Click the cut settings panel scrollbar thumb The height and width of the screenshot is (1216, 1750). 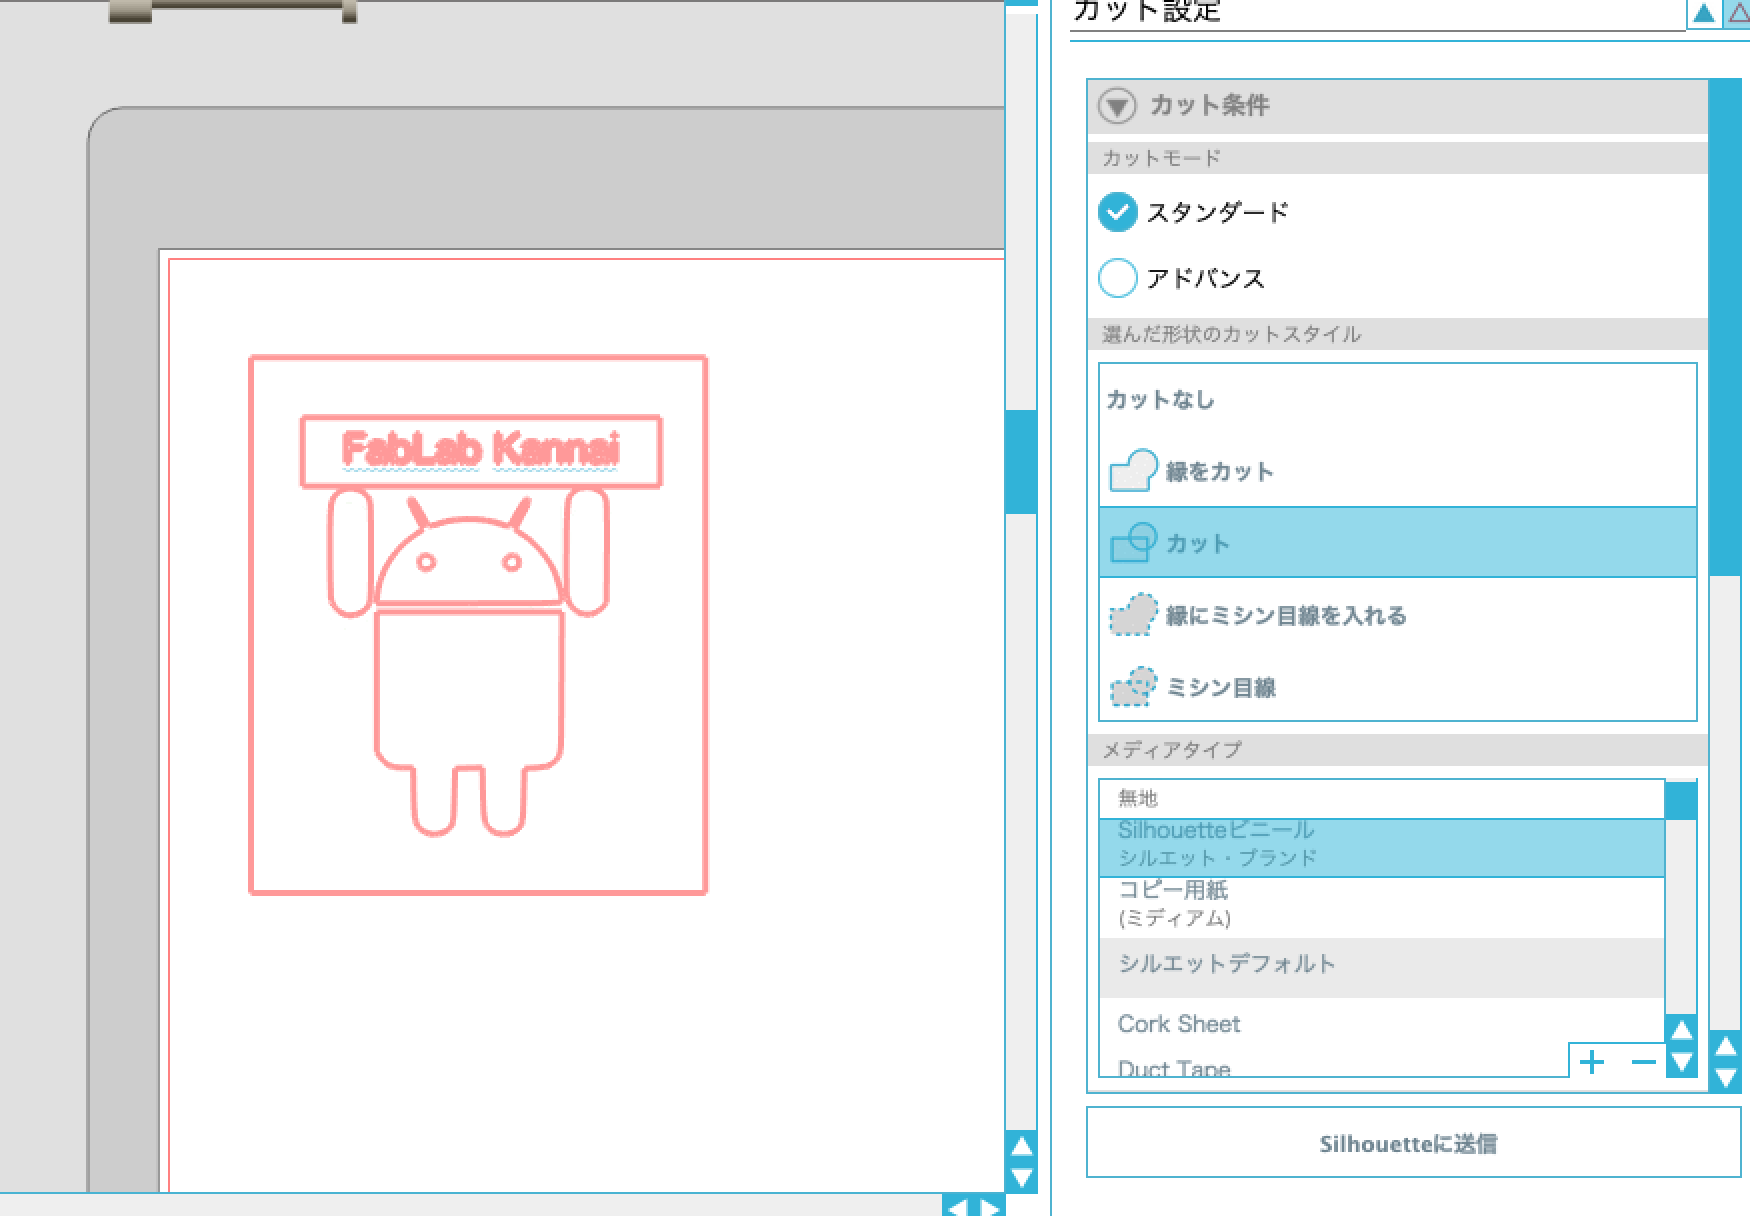click(x=1725, y=328)
